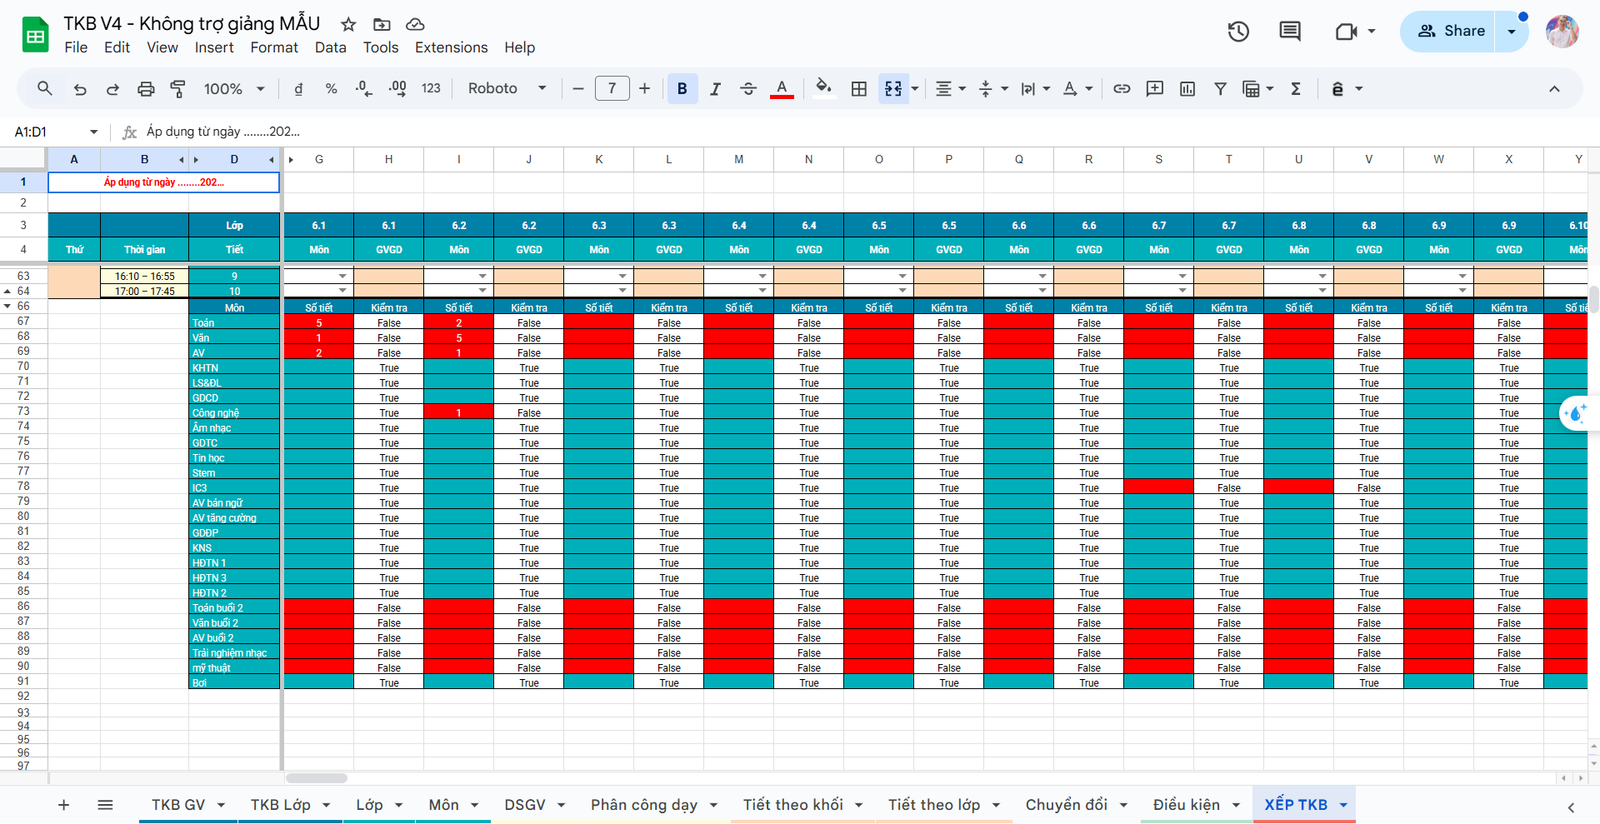
Task: Open the Extensions menu
Action: click(451, 48)
